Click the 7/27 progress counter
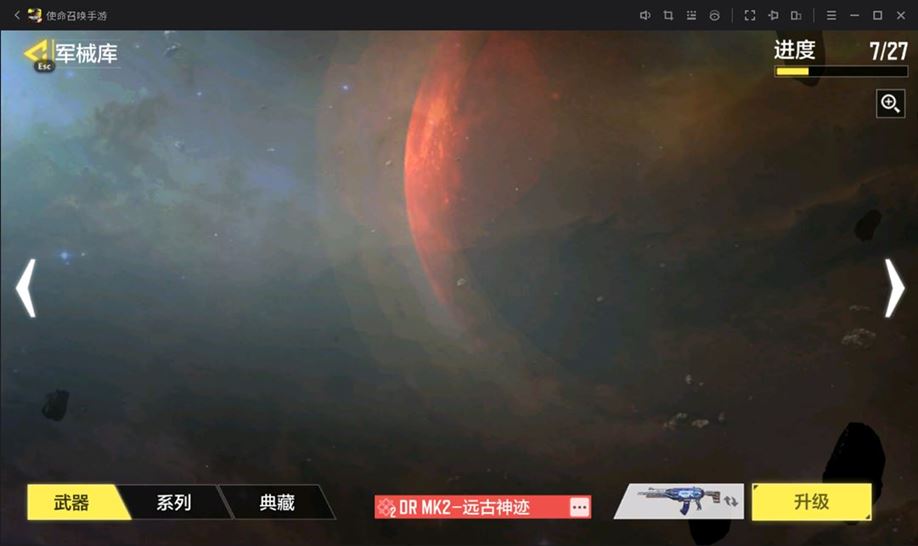The width and height of the screenshot is (918, 546). pos(888,51)
